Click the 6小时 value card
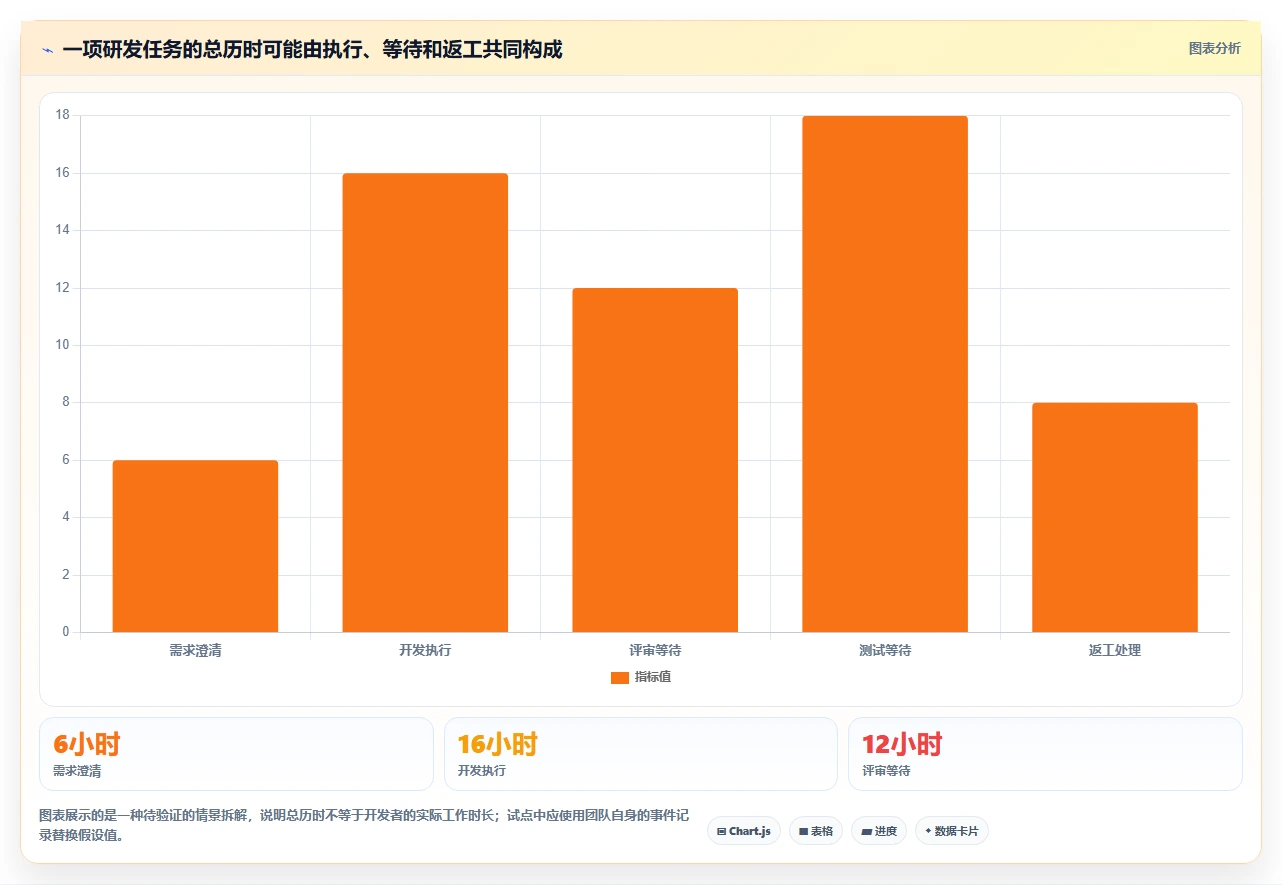This screenshot has width=1282, height=885. coord(236,754)
